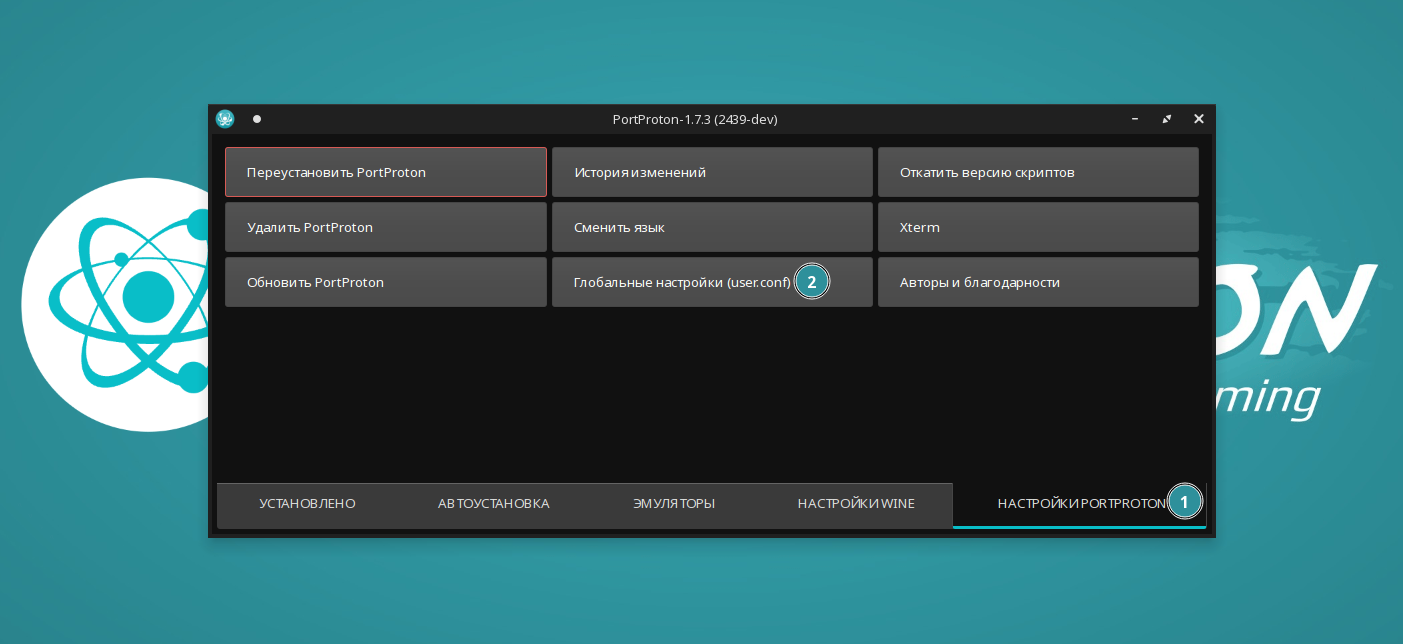Image resolution: width=1403 pixels, height=644 pixels.
Task: Close the PortProton window
Action: coord(1198,119)
